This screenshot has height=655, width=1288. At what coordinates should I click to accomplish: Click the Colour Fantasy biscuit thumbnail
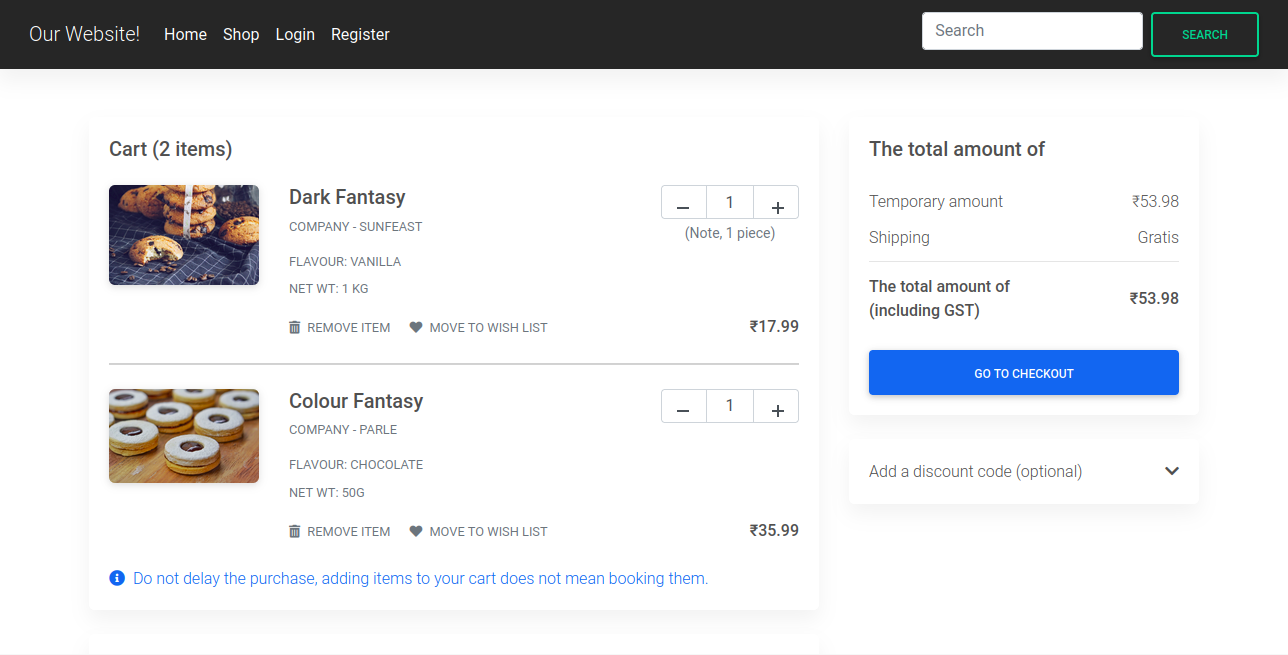pos(184,436)
